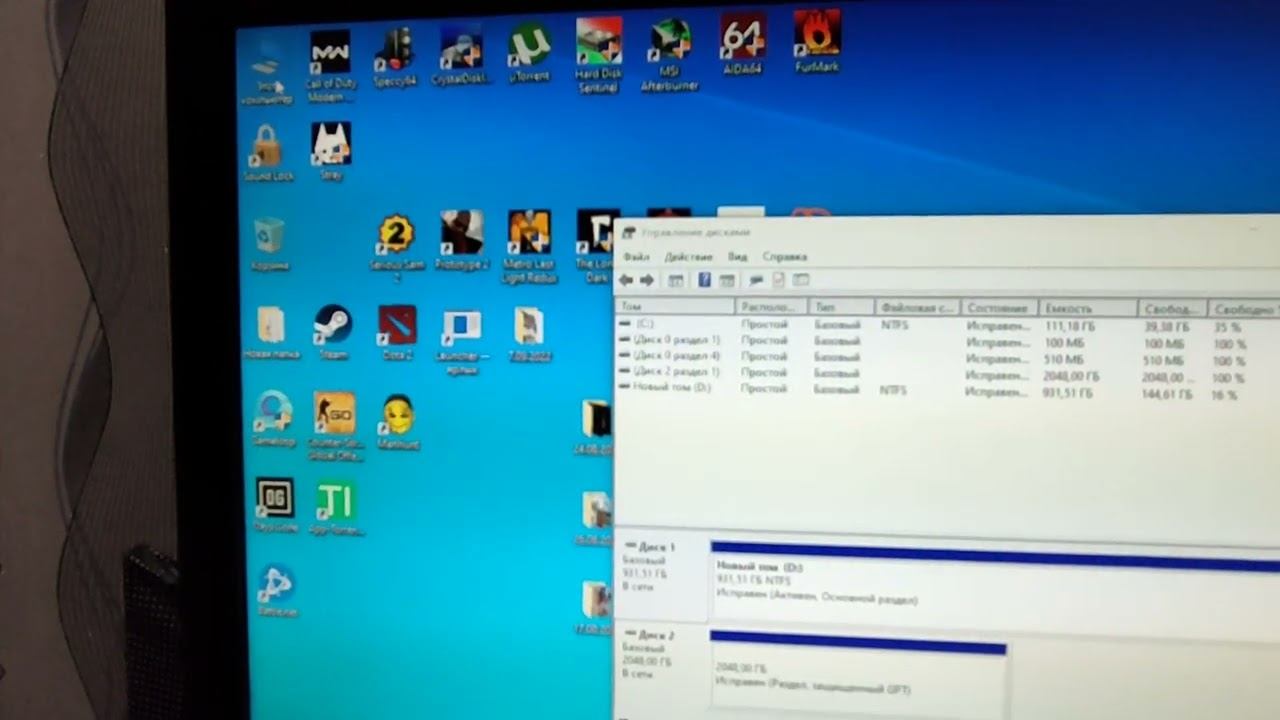This screenshot has width=1280, height=720.
Task: Open Hard Disk Sentinel shortcut
Action: point(598,55)
